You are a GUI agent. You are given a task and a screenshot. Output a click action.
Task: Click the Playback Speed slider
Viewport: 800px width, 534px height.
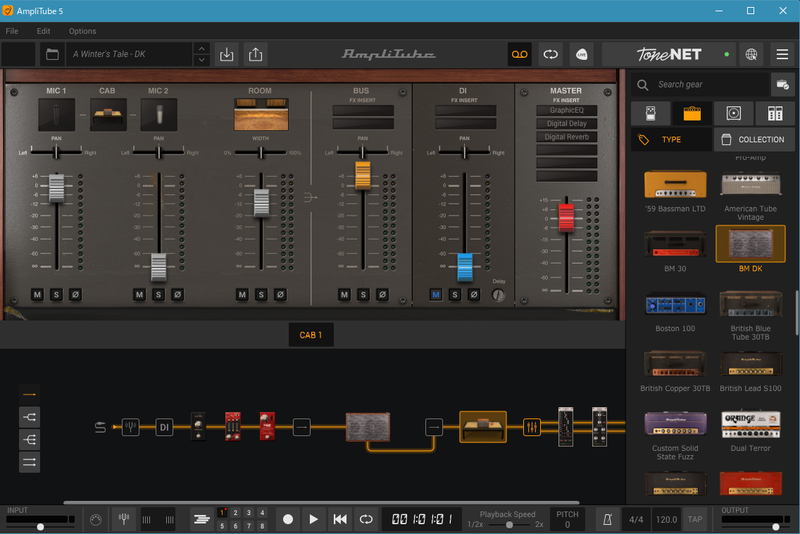(x=509, y=525)
